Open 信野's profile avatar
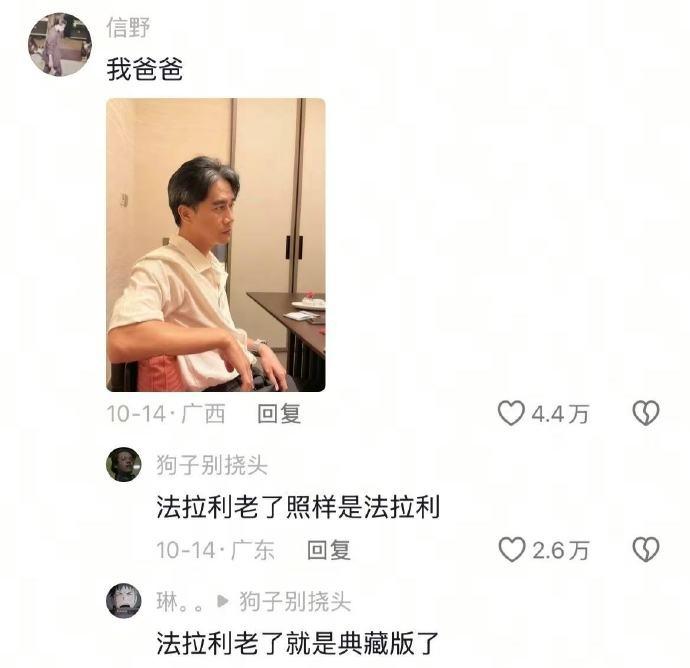The height and width of the screenshot is (668, 690). tap(60, 44)
